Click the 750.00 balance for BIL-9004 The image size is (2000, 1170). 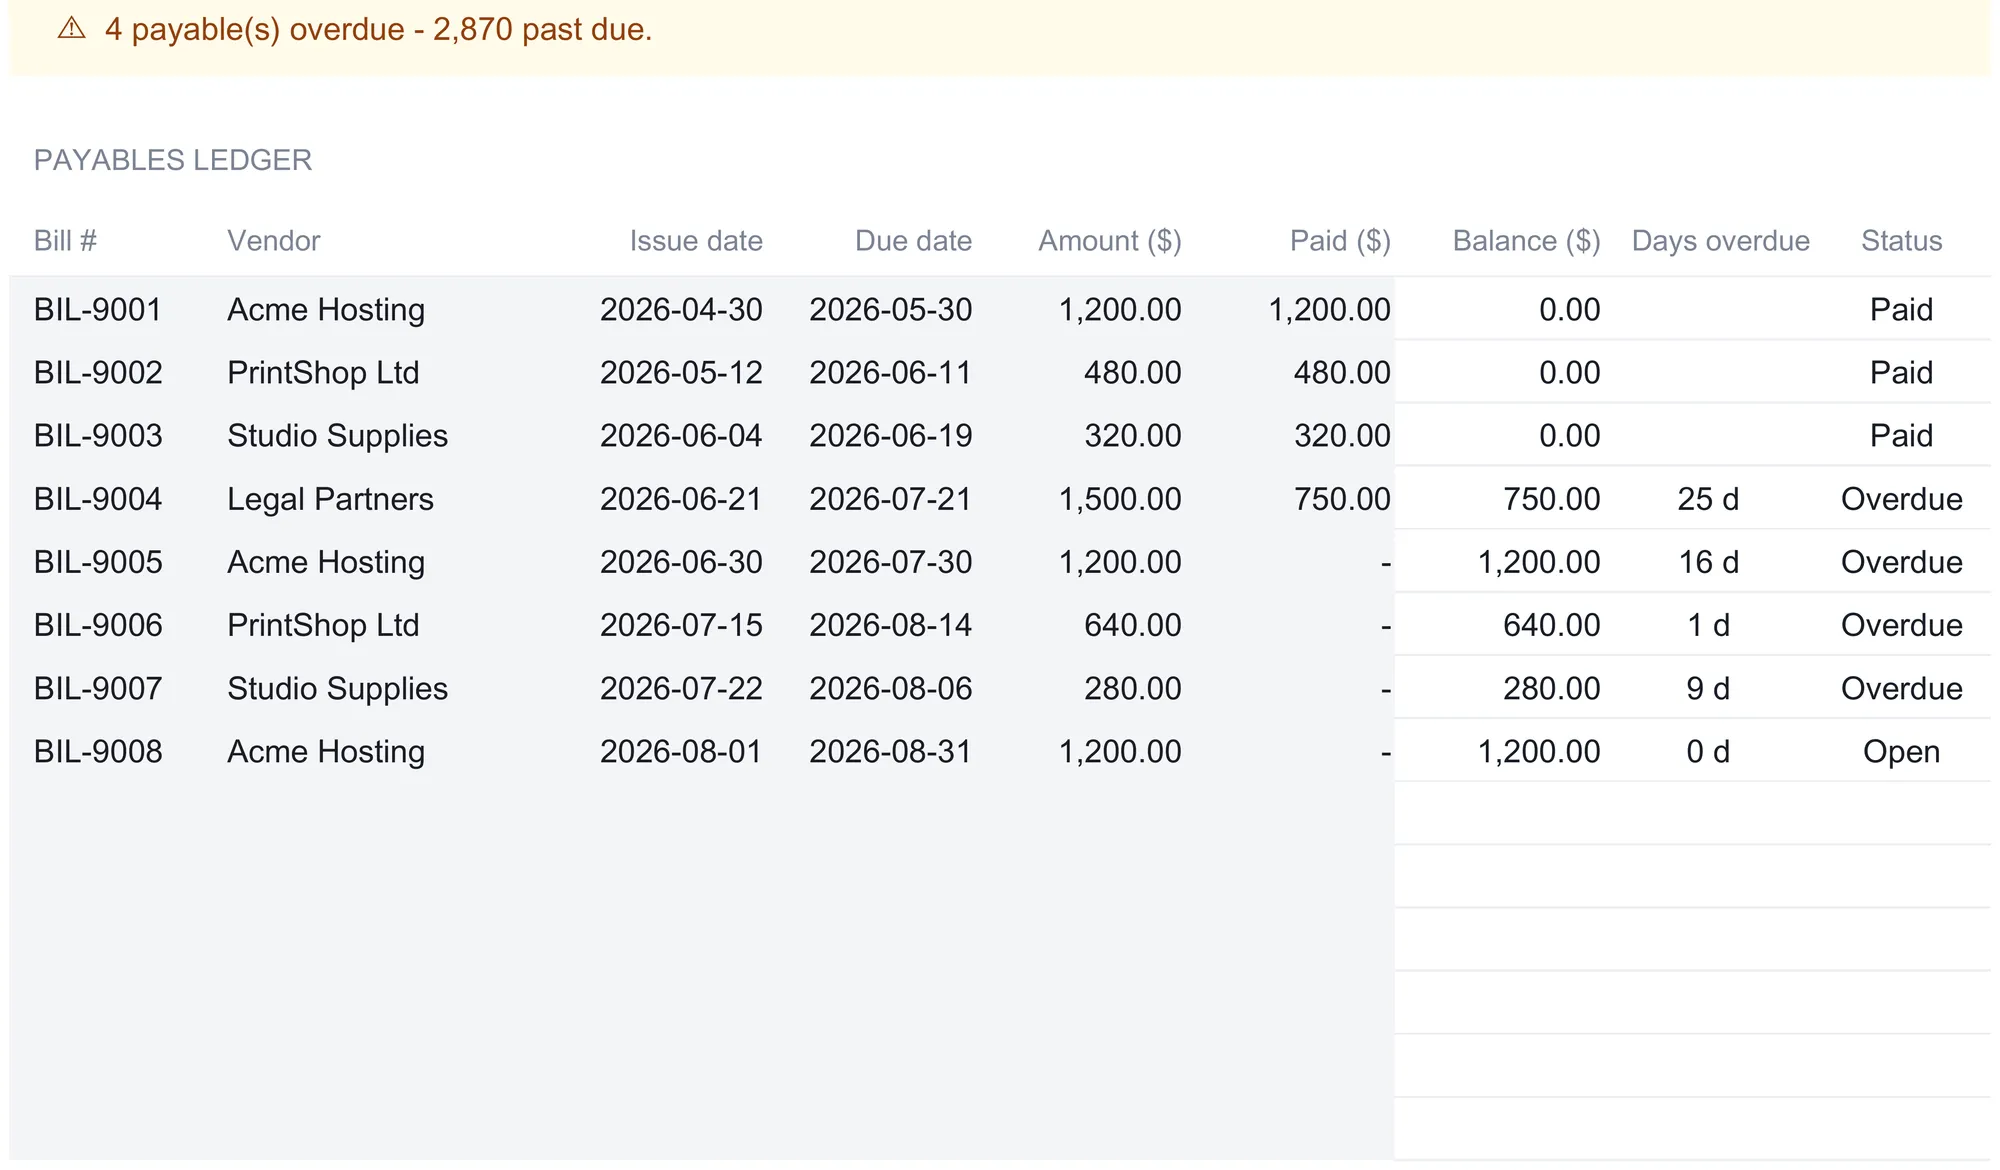tap(1552, 499)
